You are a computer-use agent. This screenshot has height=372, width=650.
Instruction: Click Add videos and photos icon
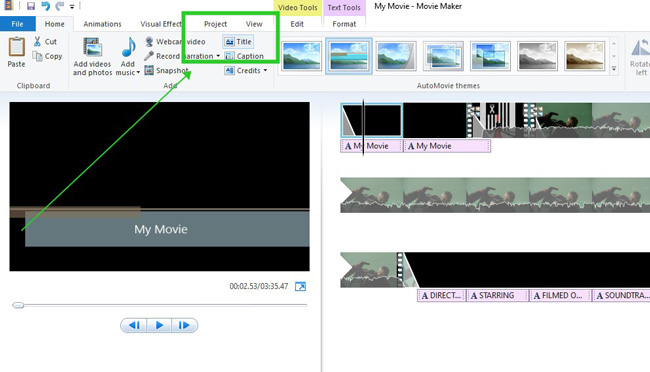(92, 47)
